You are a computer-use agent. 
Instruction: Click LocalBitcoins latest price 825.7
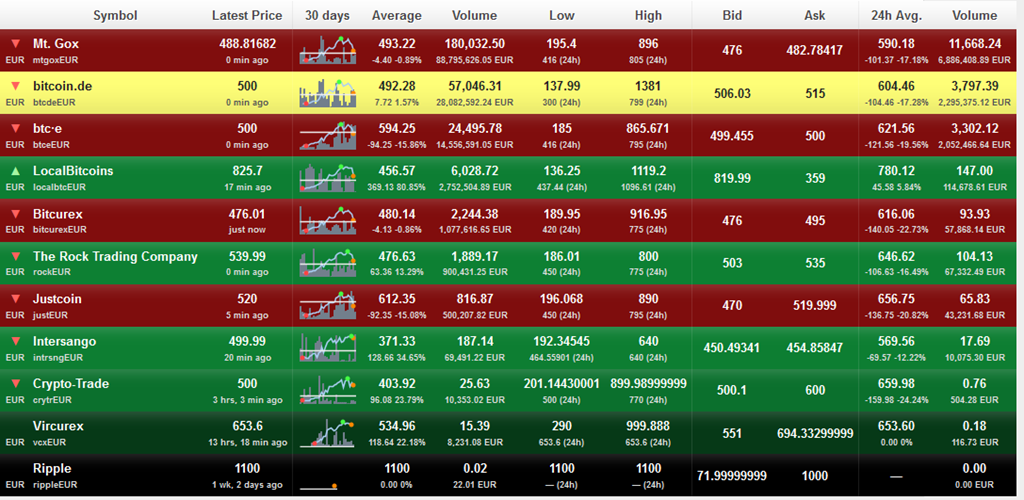(x=247, y=171)
